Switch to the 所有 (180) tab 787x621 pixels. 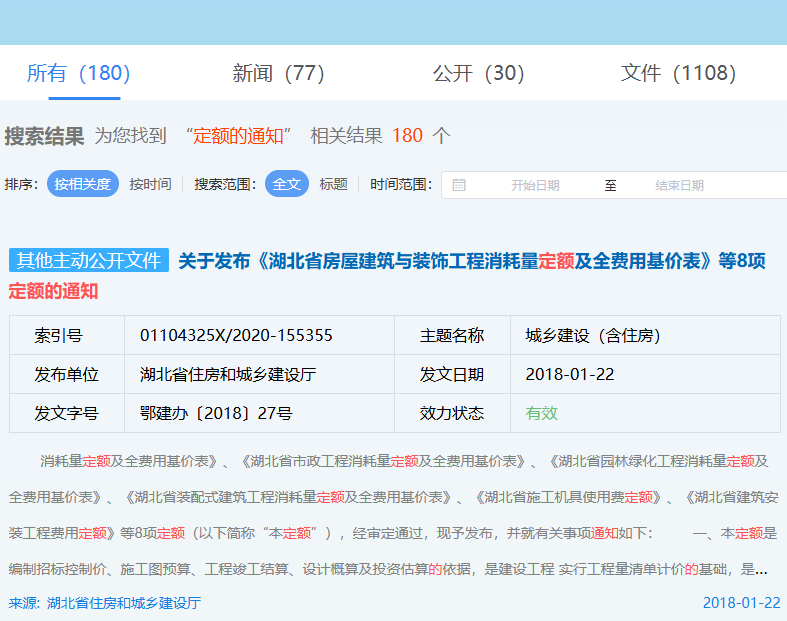(x=79, y=73)
